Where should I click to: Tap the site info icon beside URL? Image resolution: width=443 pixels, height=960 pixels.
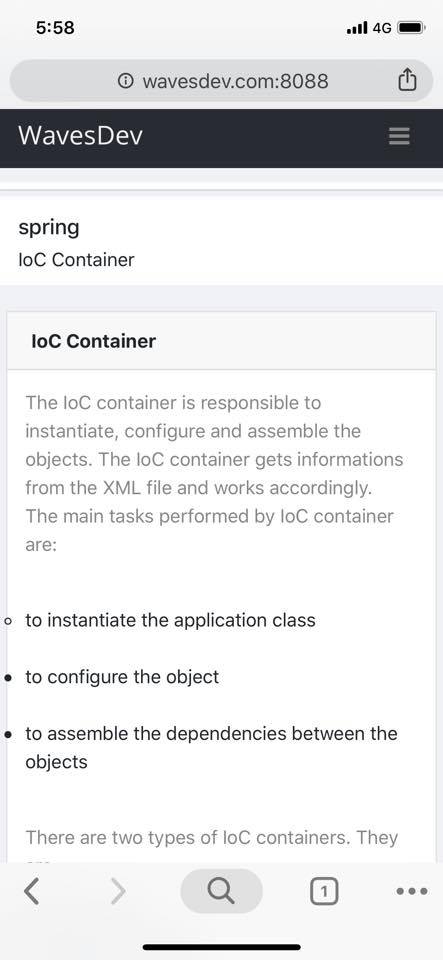[125, 81]
